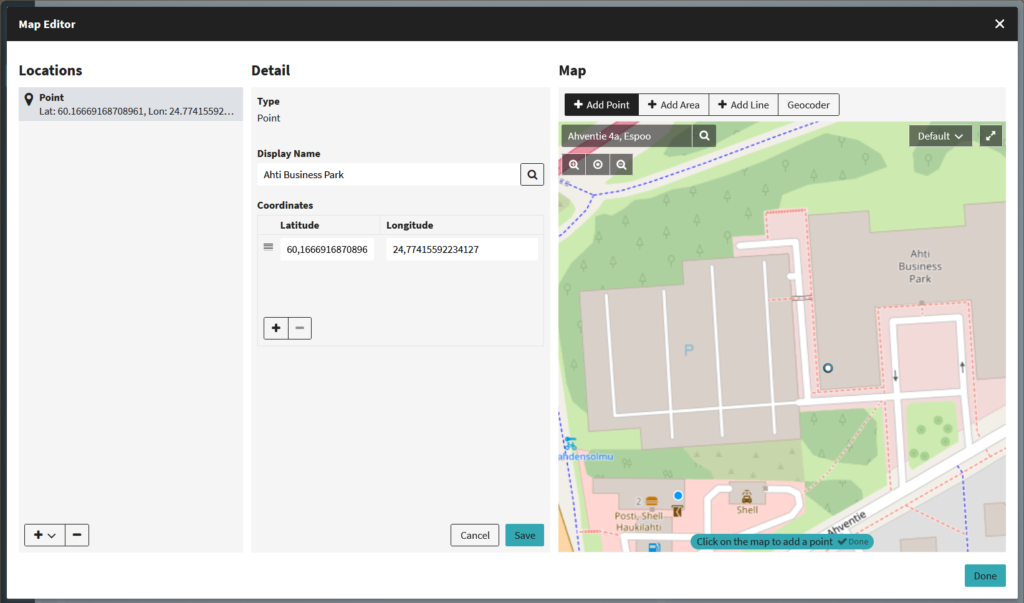Select the Point entry in Locations list

[131, 105]
